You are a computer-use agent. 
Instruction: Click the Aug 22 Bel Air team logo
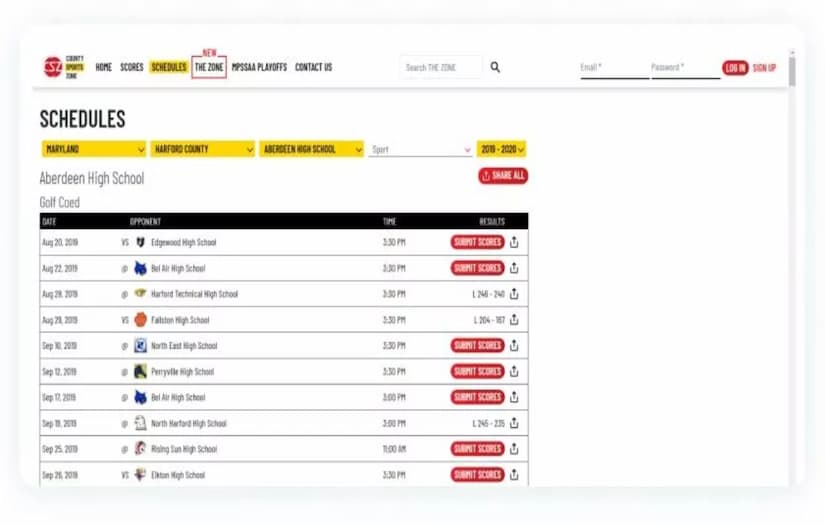click(x=140, y=268)
